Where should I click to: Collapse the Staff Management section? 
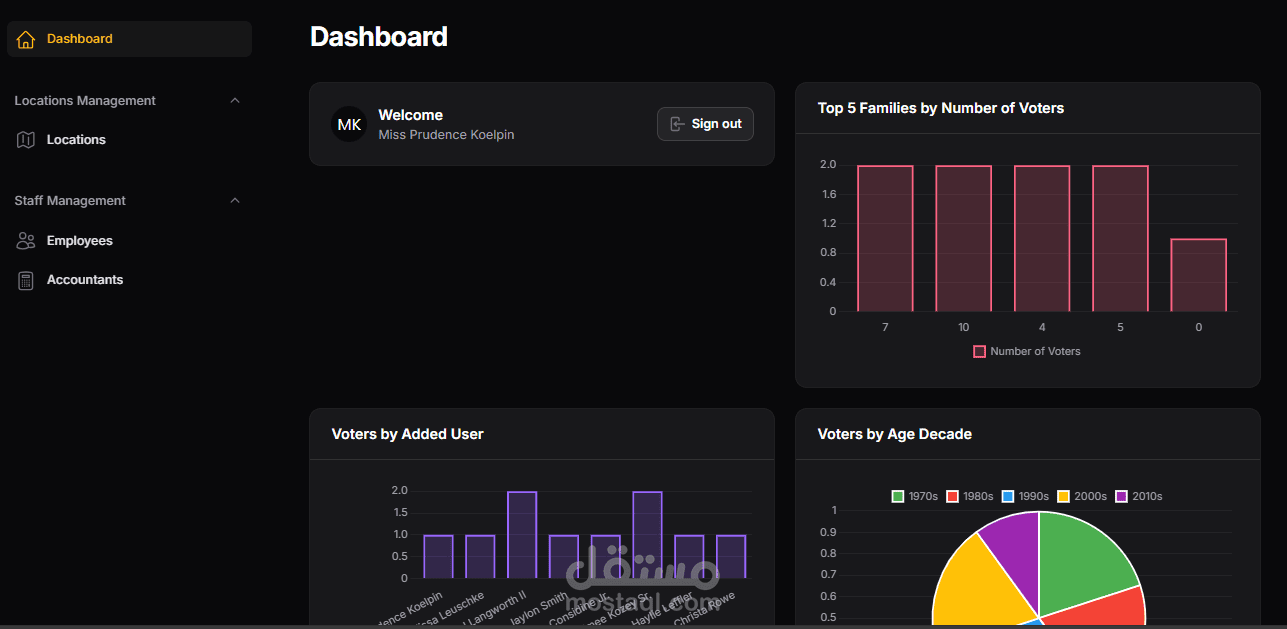[234, 200]
